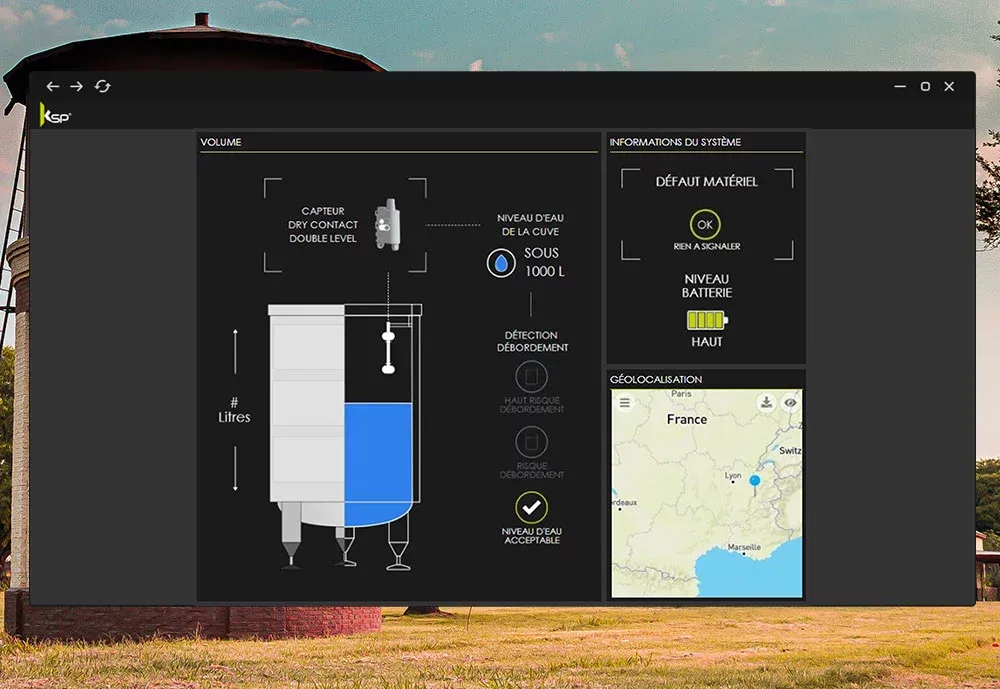Toggle map visibility with the eye icon
Image resolution: width=1000 pixels, height=689 pixels.
coord(790,402)
